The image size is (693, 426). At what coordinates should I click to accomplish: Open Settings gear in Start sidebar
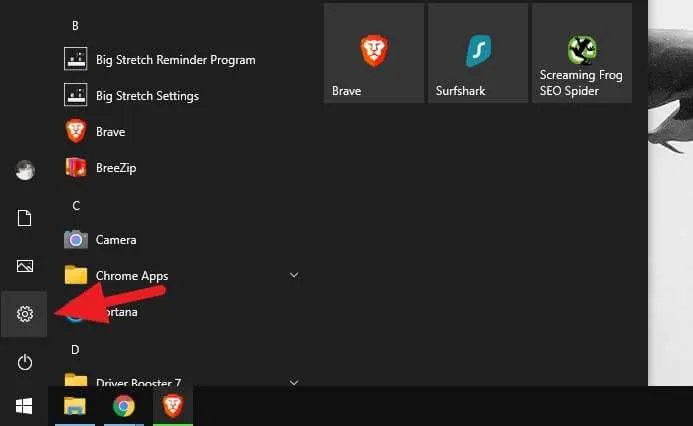(25, 314)
